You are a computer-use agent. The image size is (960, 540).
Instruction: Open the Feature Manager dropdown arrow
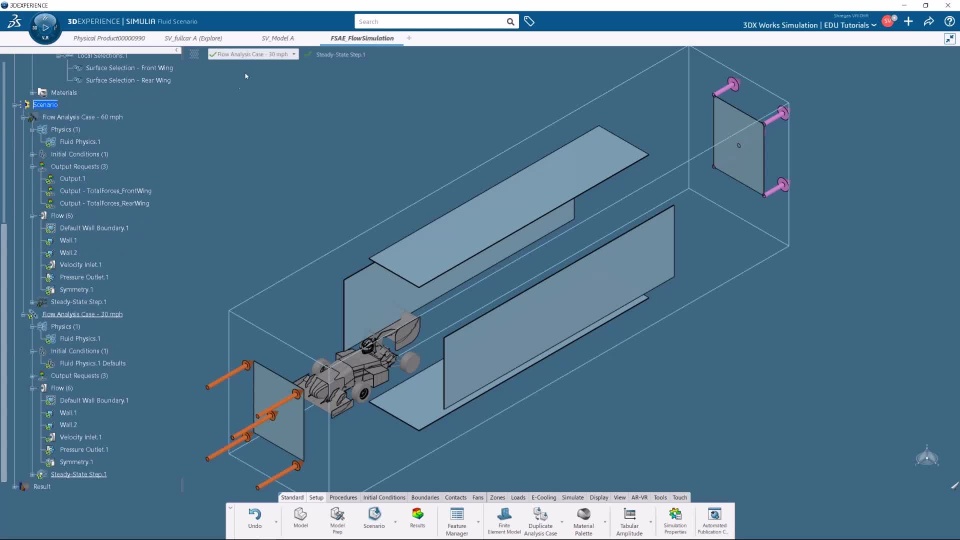pyautogui.click(x=478, y=522)
